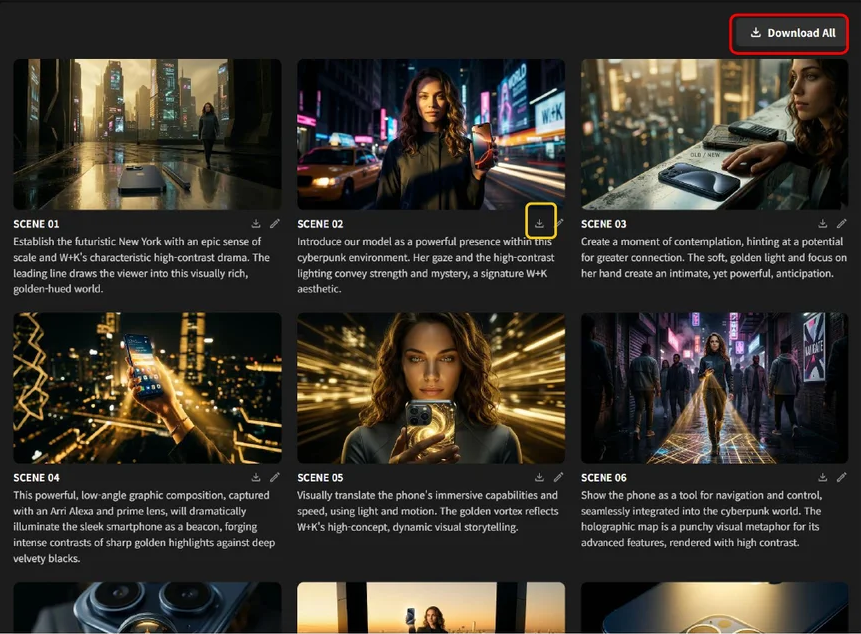861x634 pixels.
Task: Click the SCENE 01 title
Action: (x=36, y=224)
